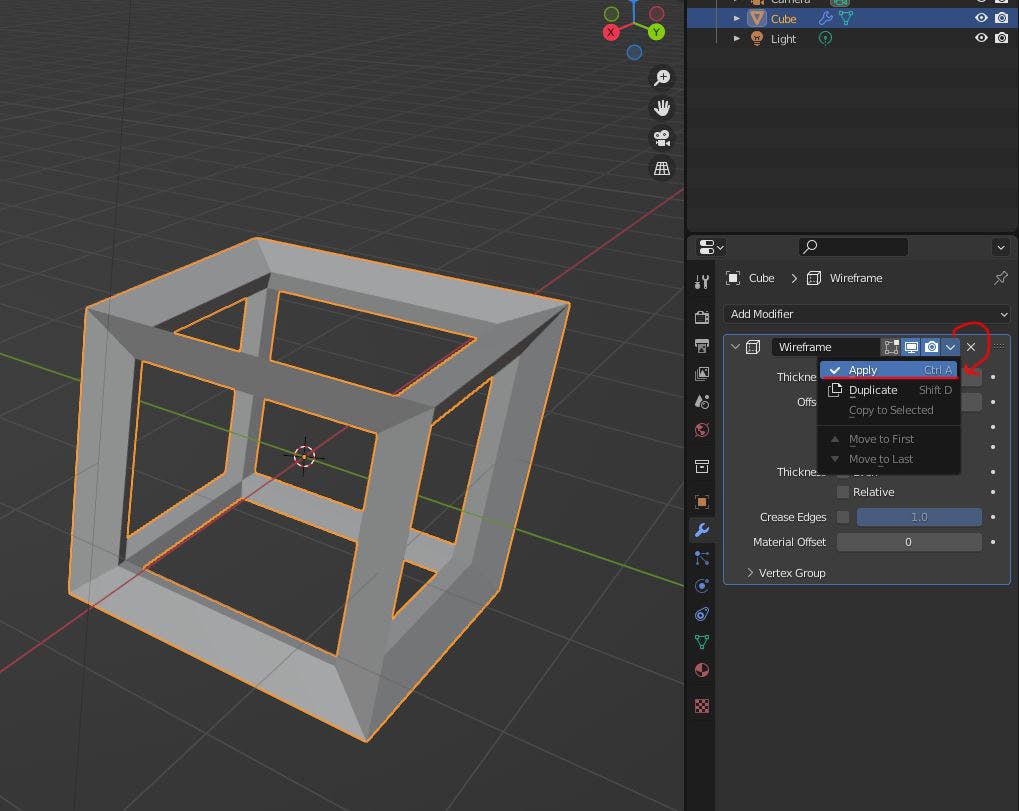The width and height of the screenshot is (1019, 811).
Task: Remove the Wireframe modifier with X button
Action: coord(971,347)
